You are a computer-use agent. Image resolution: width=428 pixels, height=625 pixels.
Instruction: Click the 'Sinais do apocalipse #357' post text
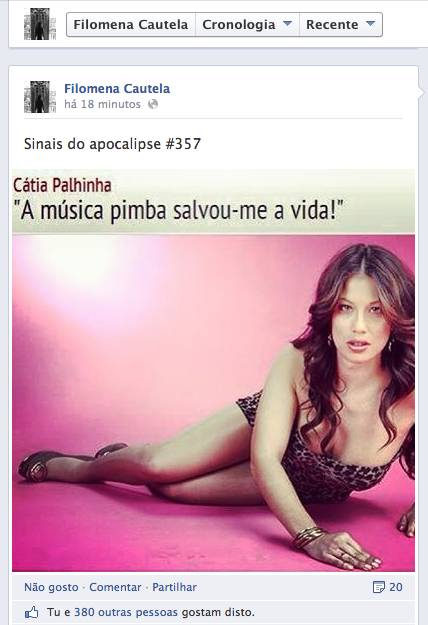pos(112,144)
